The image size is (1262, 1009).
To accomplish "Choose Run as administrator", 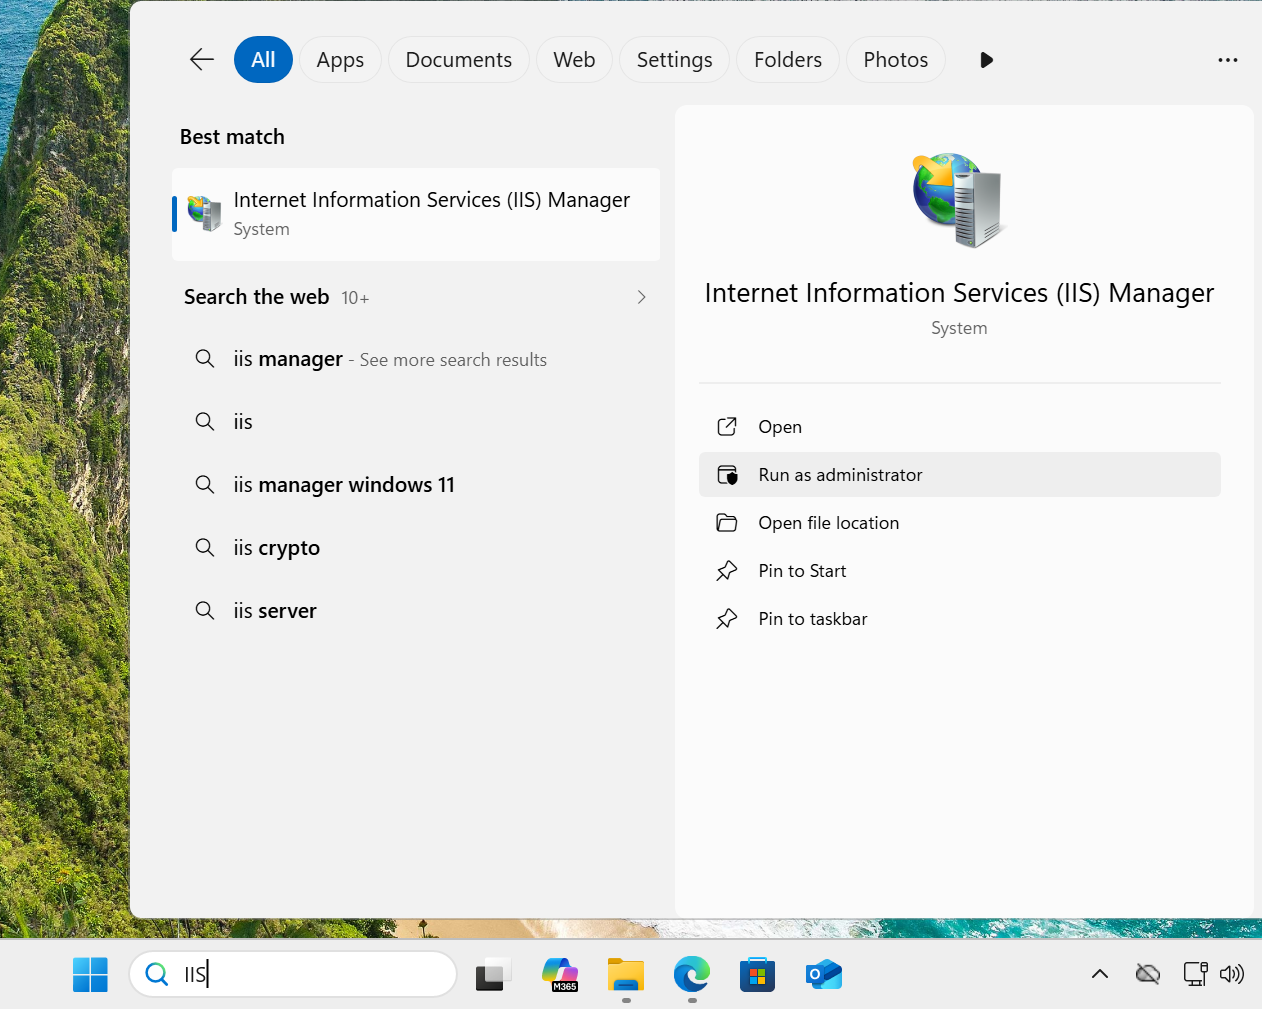I will [960, 475].
